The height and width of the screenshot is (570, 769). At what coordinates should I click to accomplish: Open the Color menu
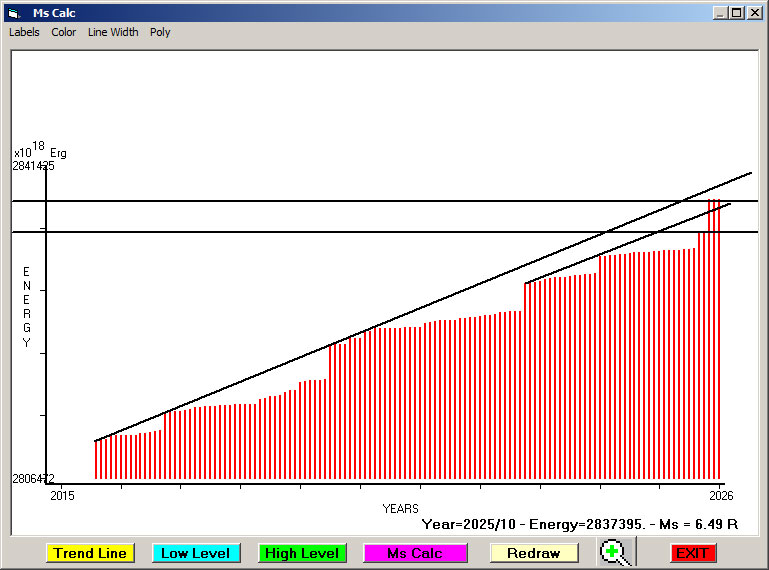point(64,32)
